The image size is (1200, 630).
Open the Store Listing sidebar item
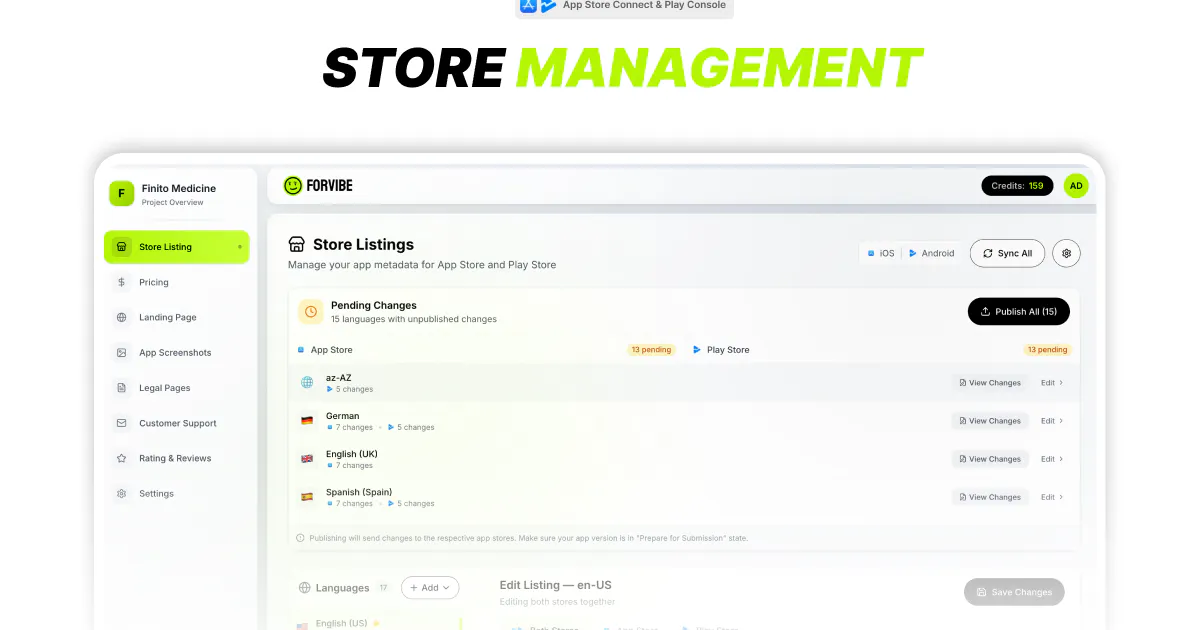coord(176,247)
